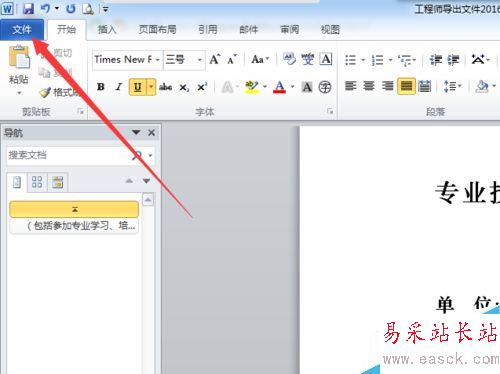
Task: Click the Distributed alignment icon
Action: pyautogui.click(x=425, y=86)
